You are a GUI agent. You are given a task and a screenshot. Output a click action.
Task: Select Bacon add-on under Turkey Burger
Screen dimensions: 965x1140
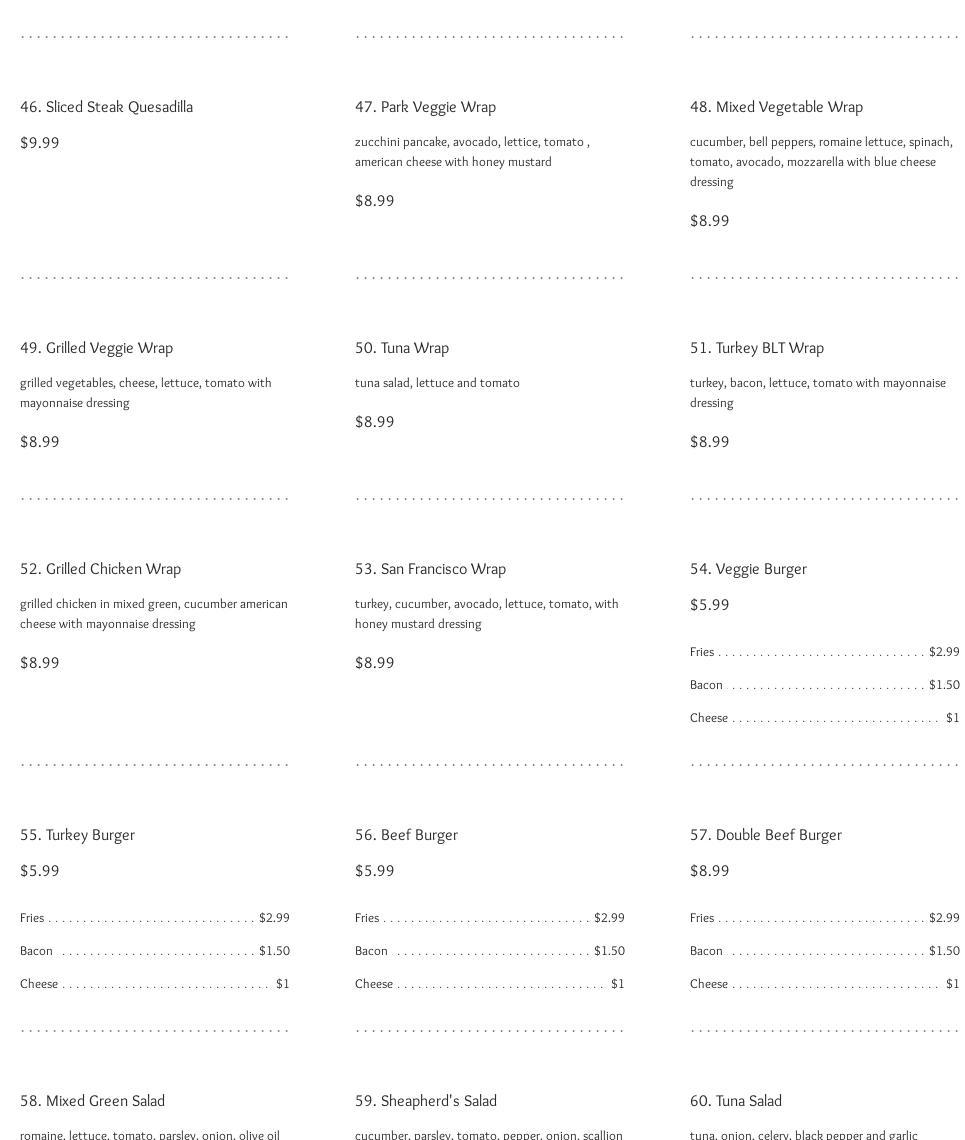click(37, 951)
